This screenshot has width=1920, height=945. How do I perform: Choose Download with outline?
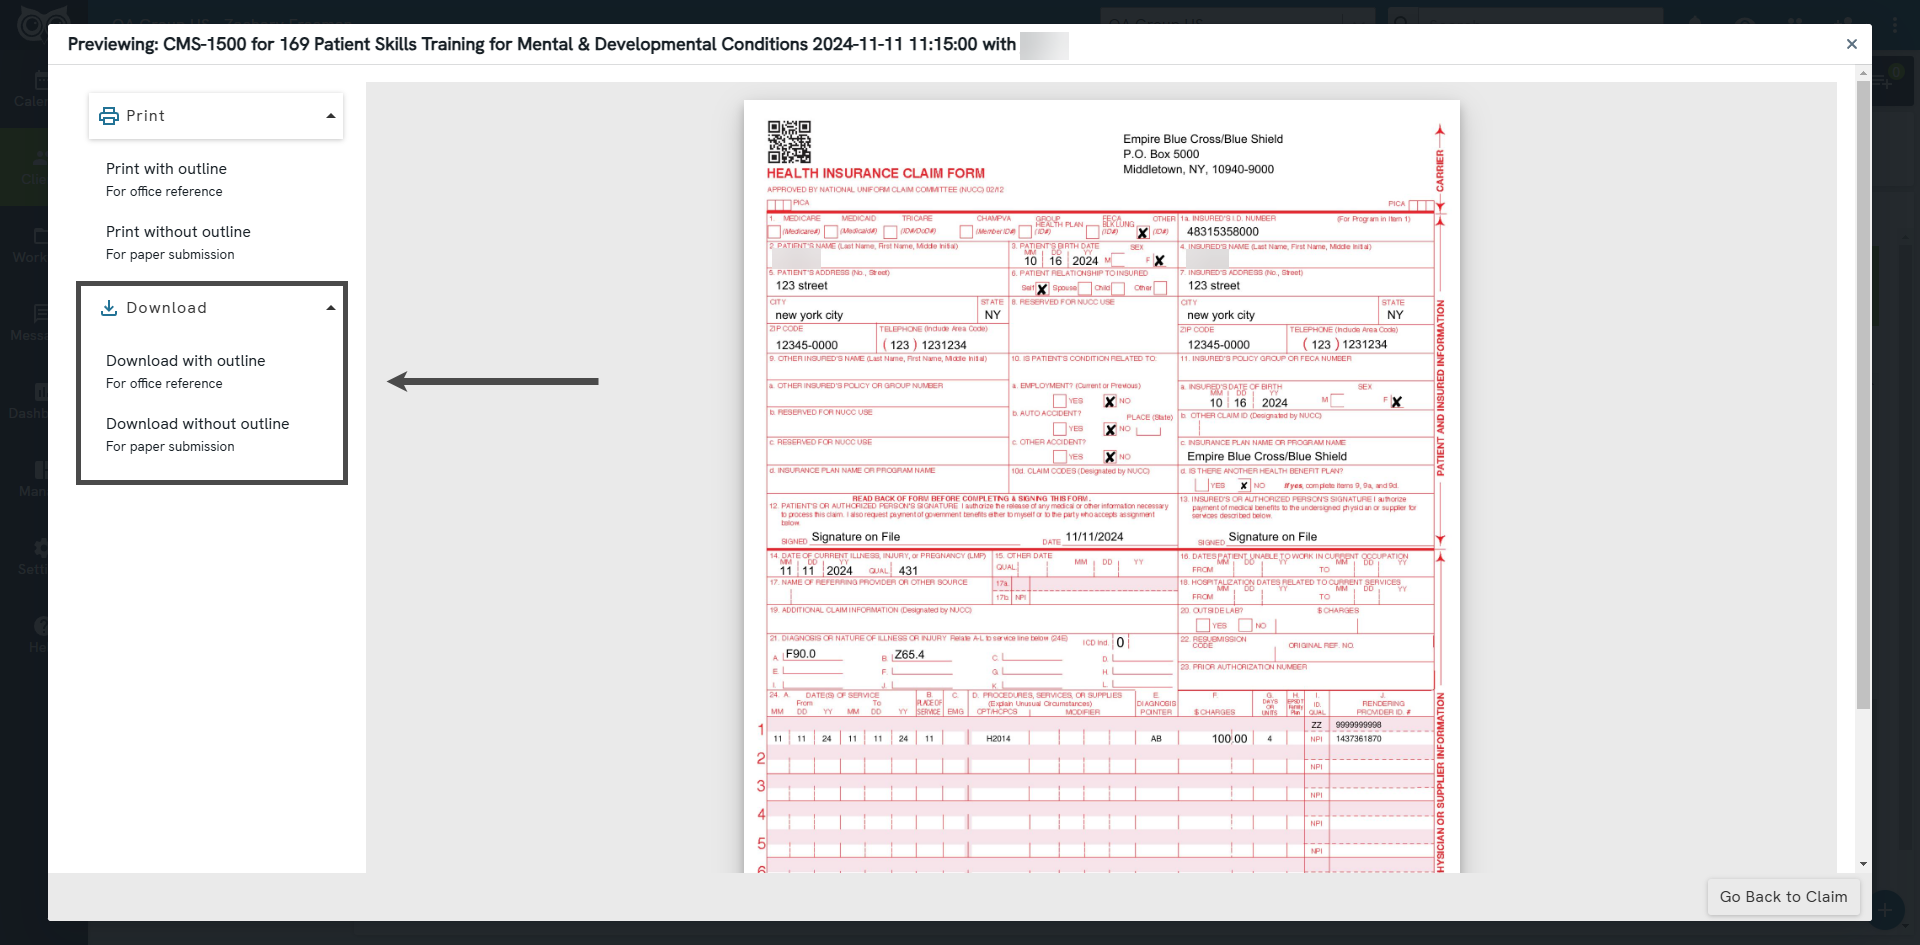186,361
